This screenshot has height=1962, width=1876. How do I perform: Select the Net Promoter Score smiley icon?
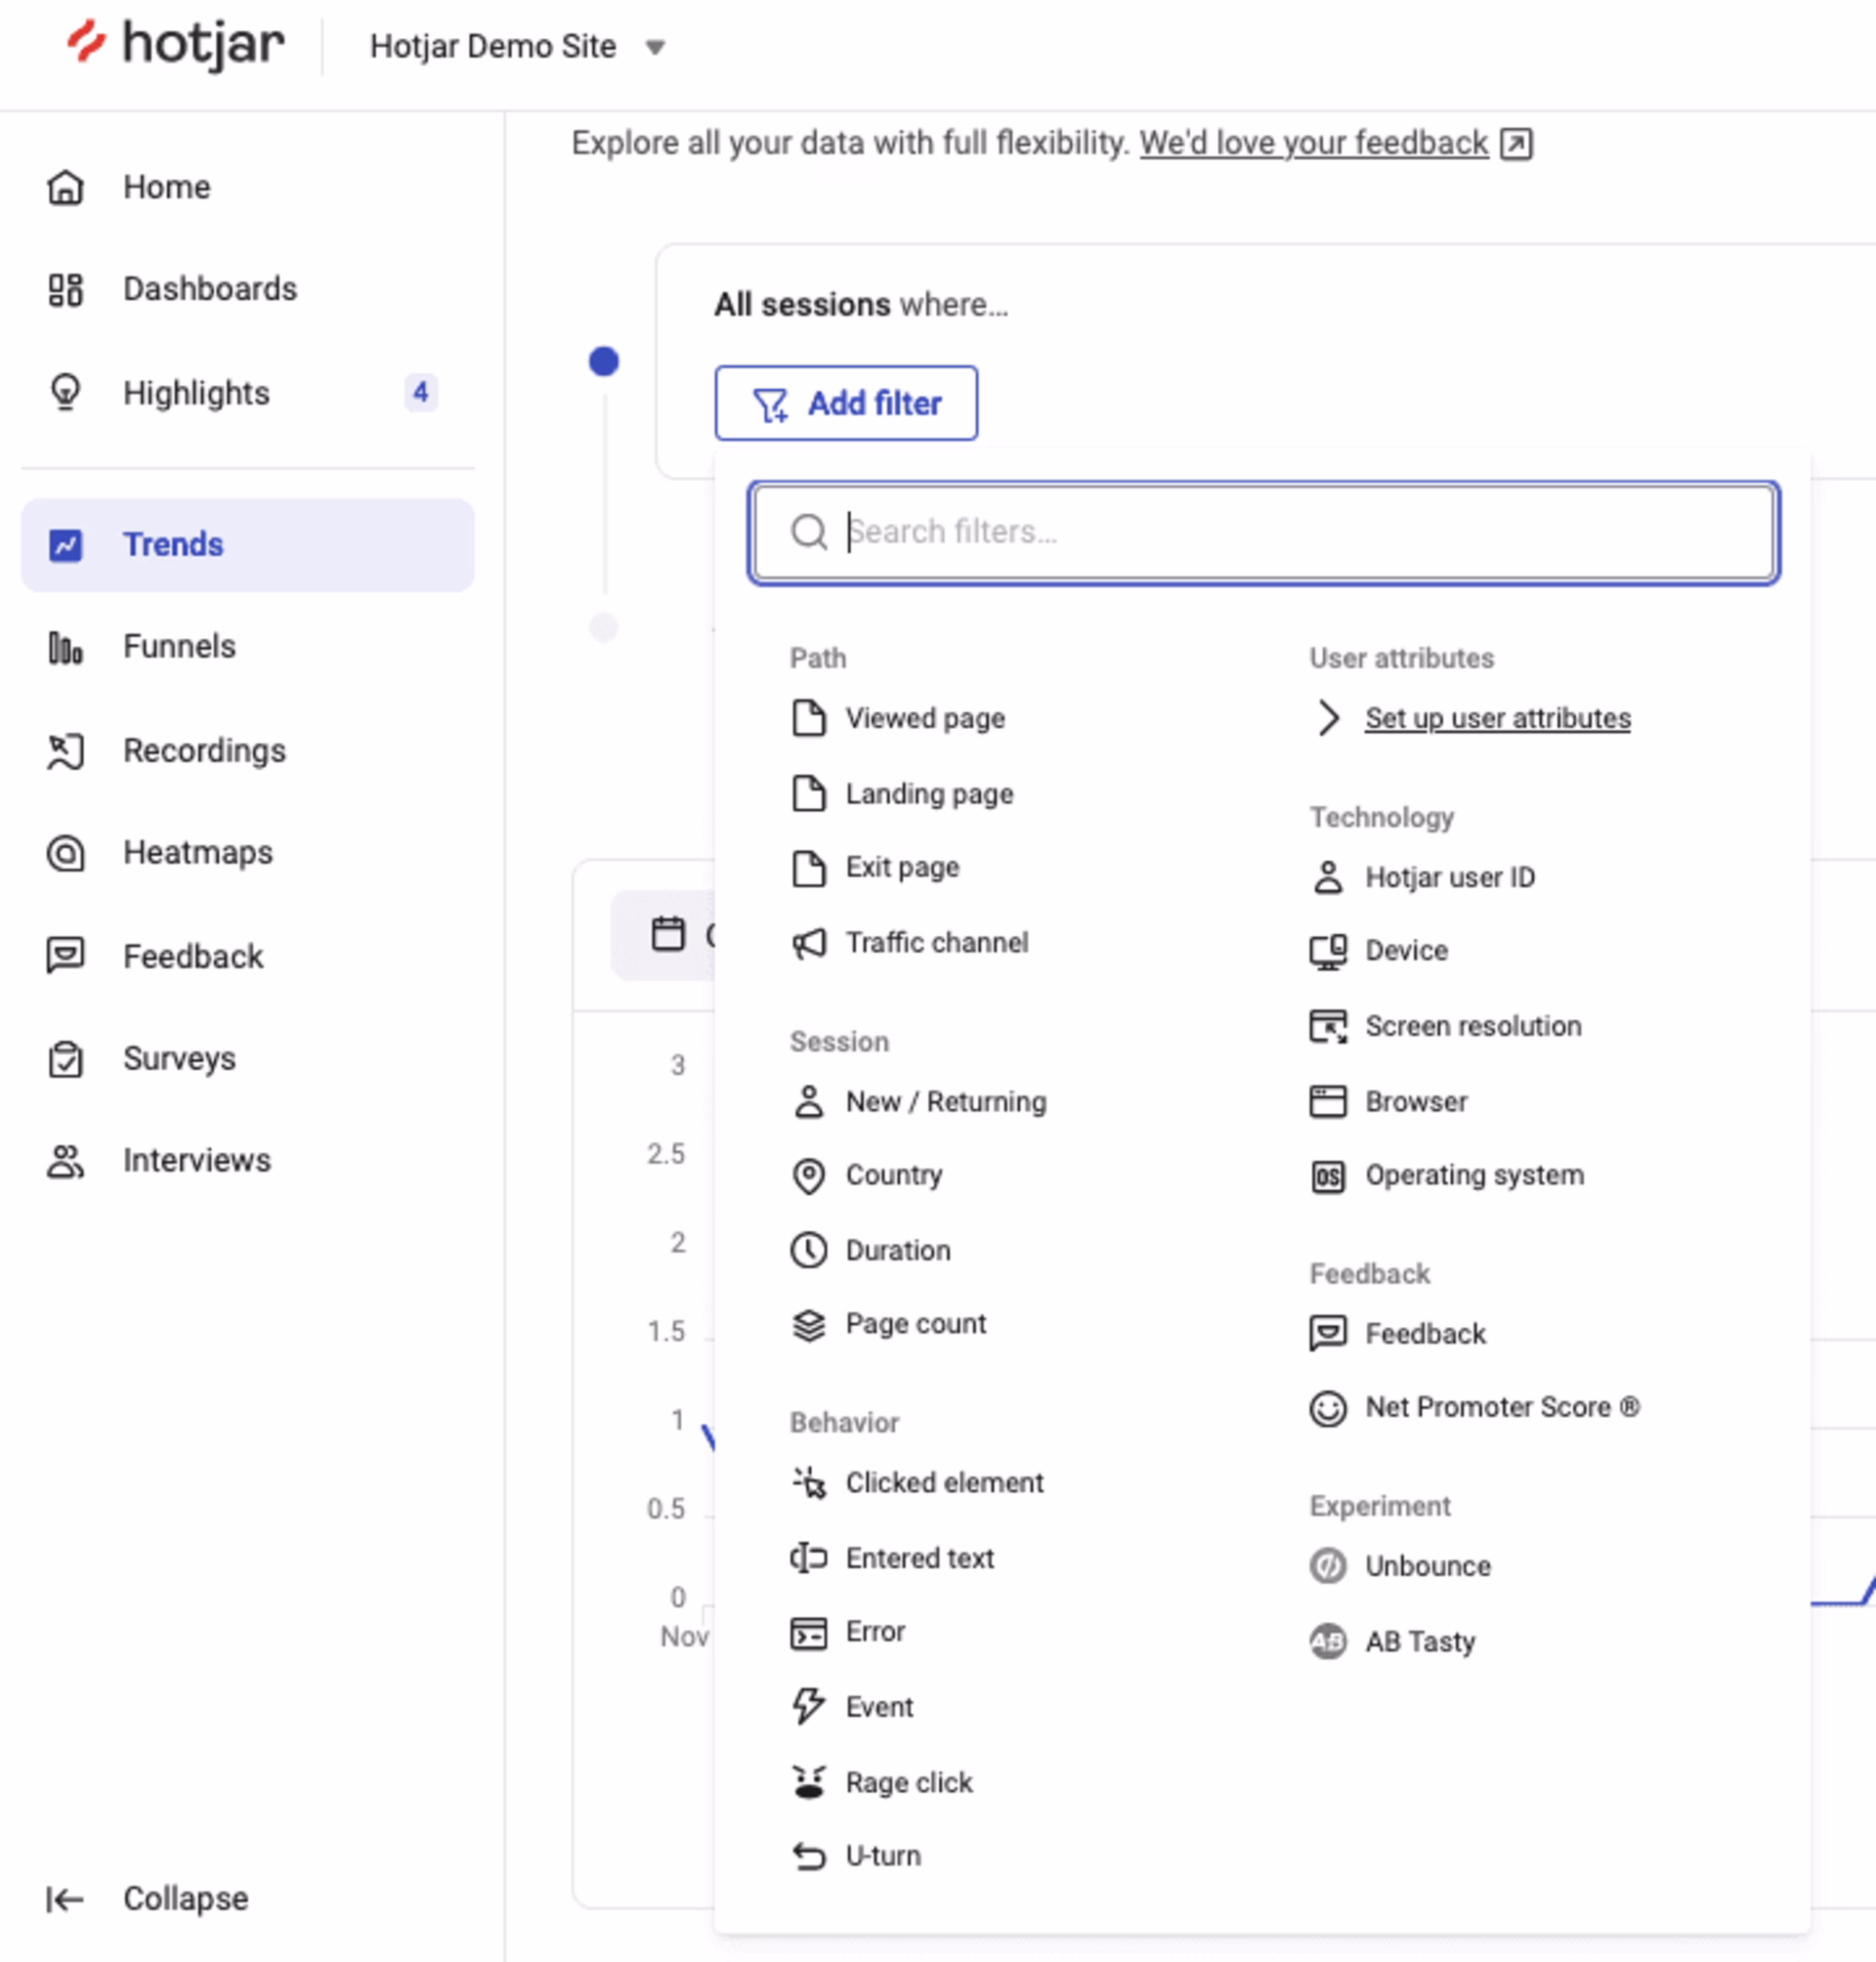1327,1408
